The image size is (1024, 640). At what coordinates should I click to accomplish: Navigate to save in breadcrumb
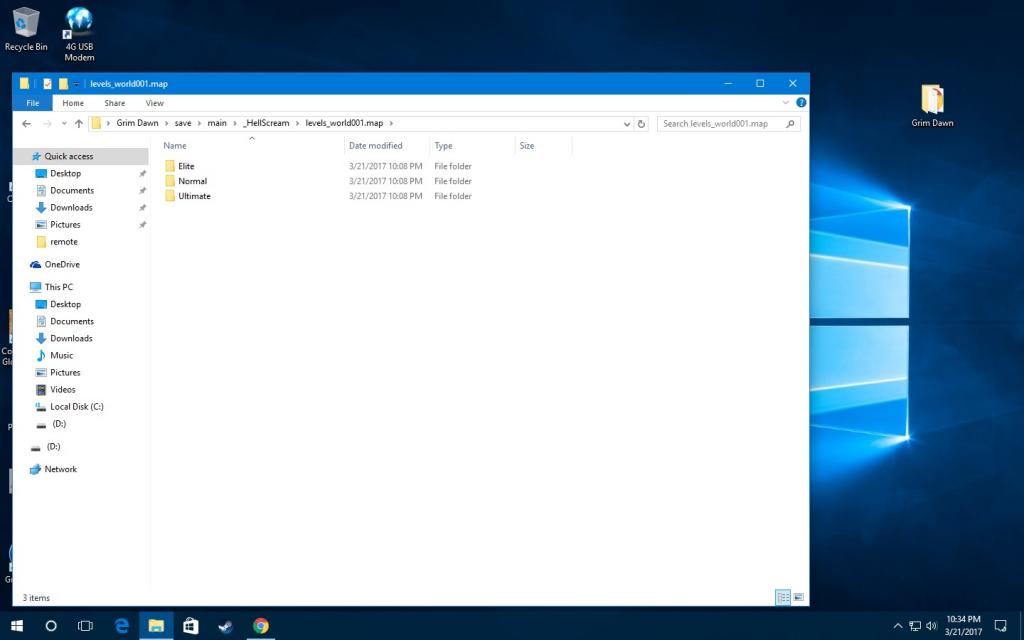(183, 123)
